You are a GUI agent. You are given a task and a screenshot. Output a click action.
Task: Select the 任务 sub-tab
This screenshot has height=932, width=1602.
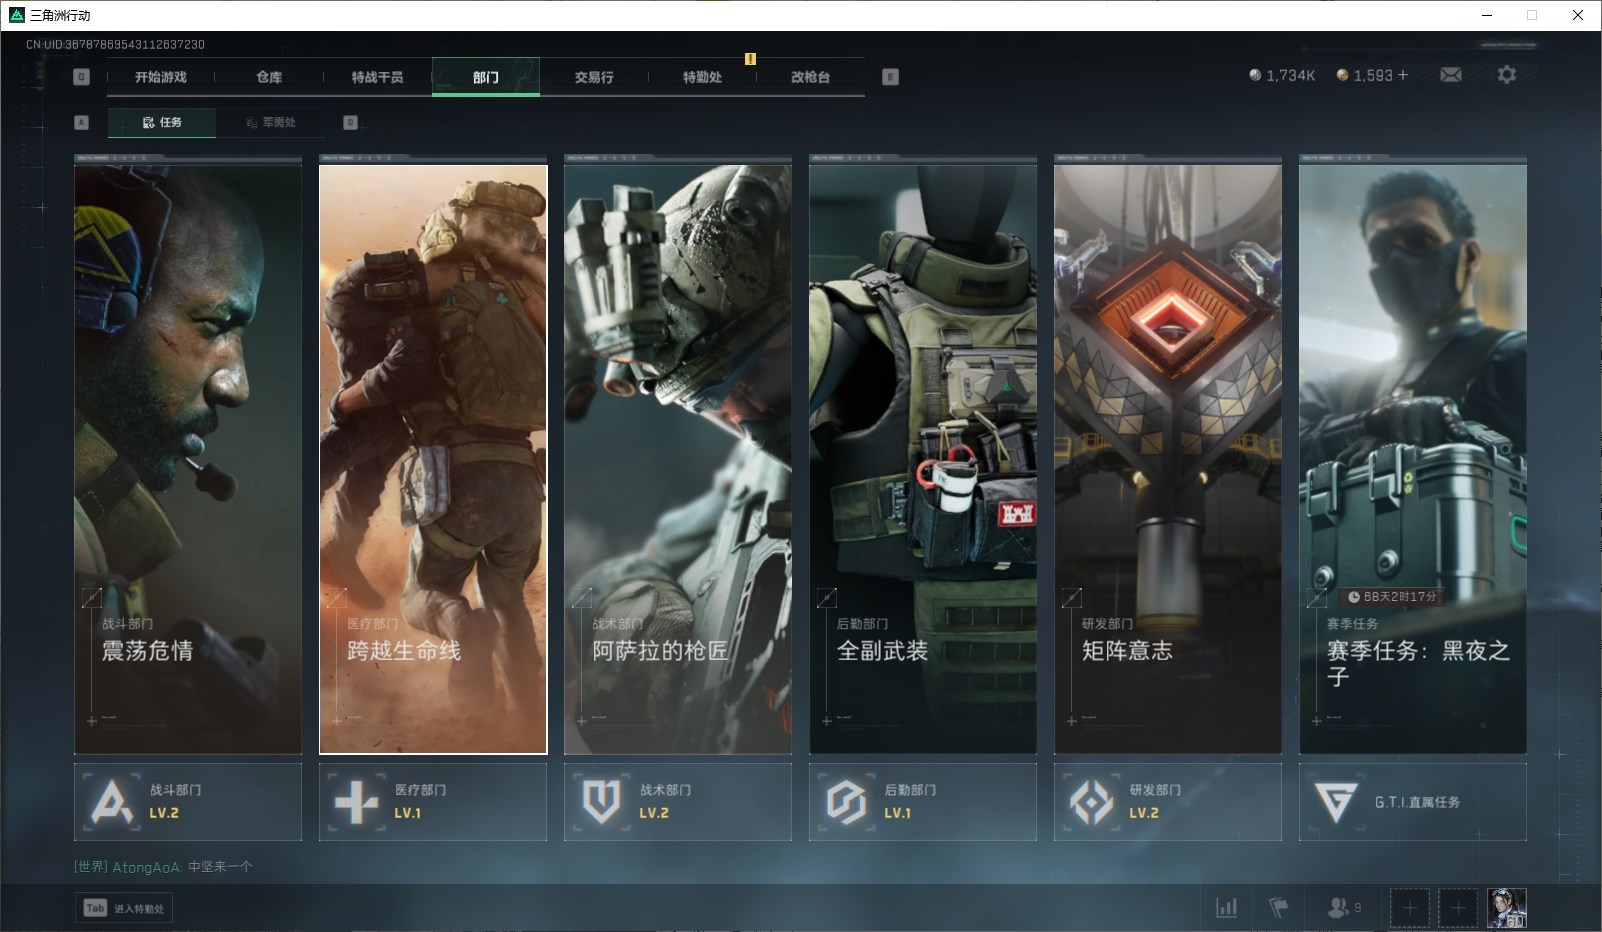162,122
